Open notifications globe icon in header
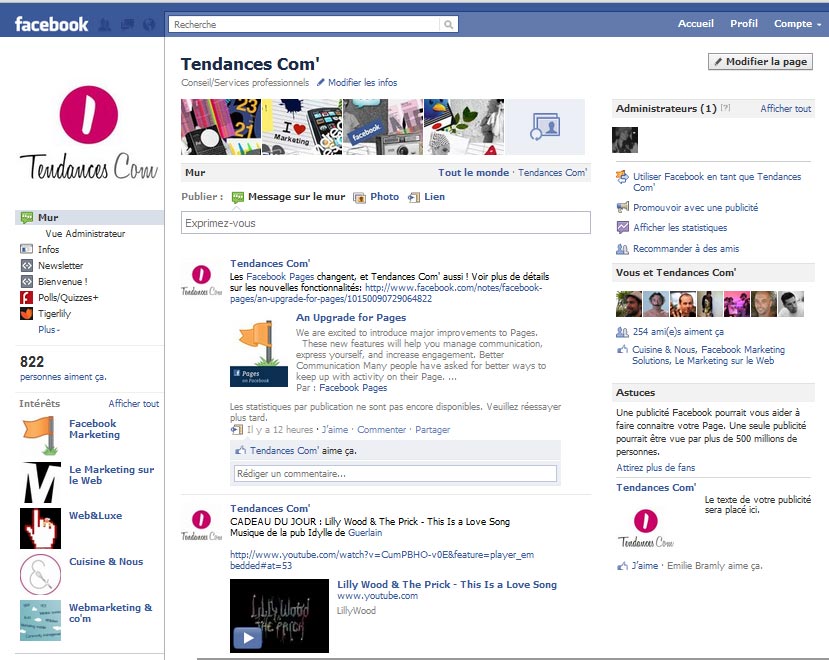Screen dimensions: 829x660 (x=149, y=24)
